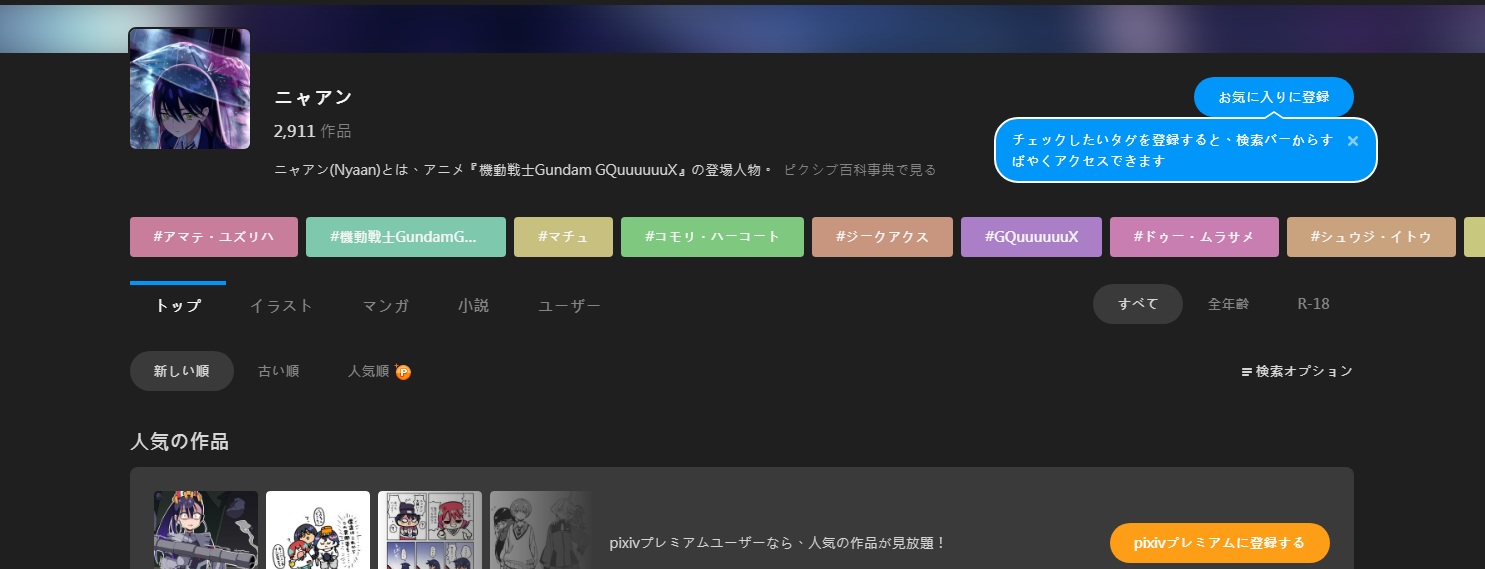Click the お気に入りに登録 button
Viewport: 1485px width, 569px height.
click(1273, 97)
